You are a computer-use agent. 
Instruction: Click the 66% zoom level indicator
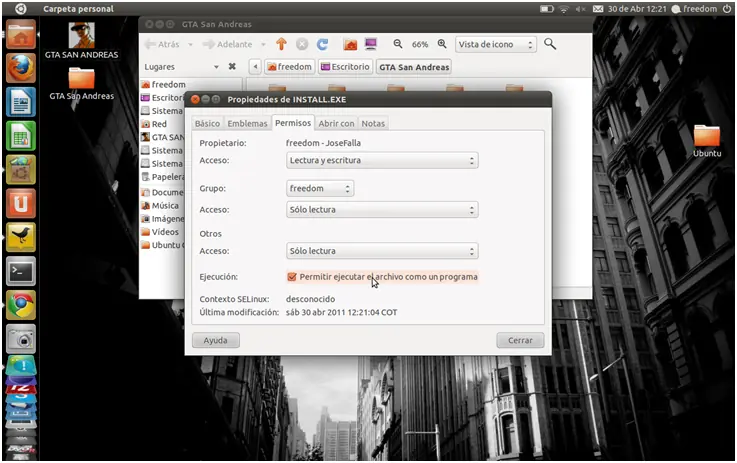tap(420, 45)
